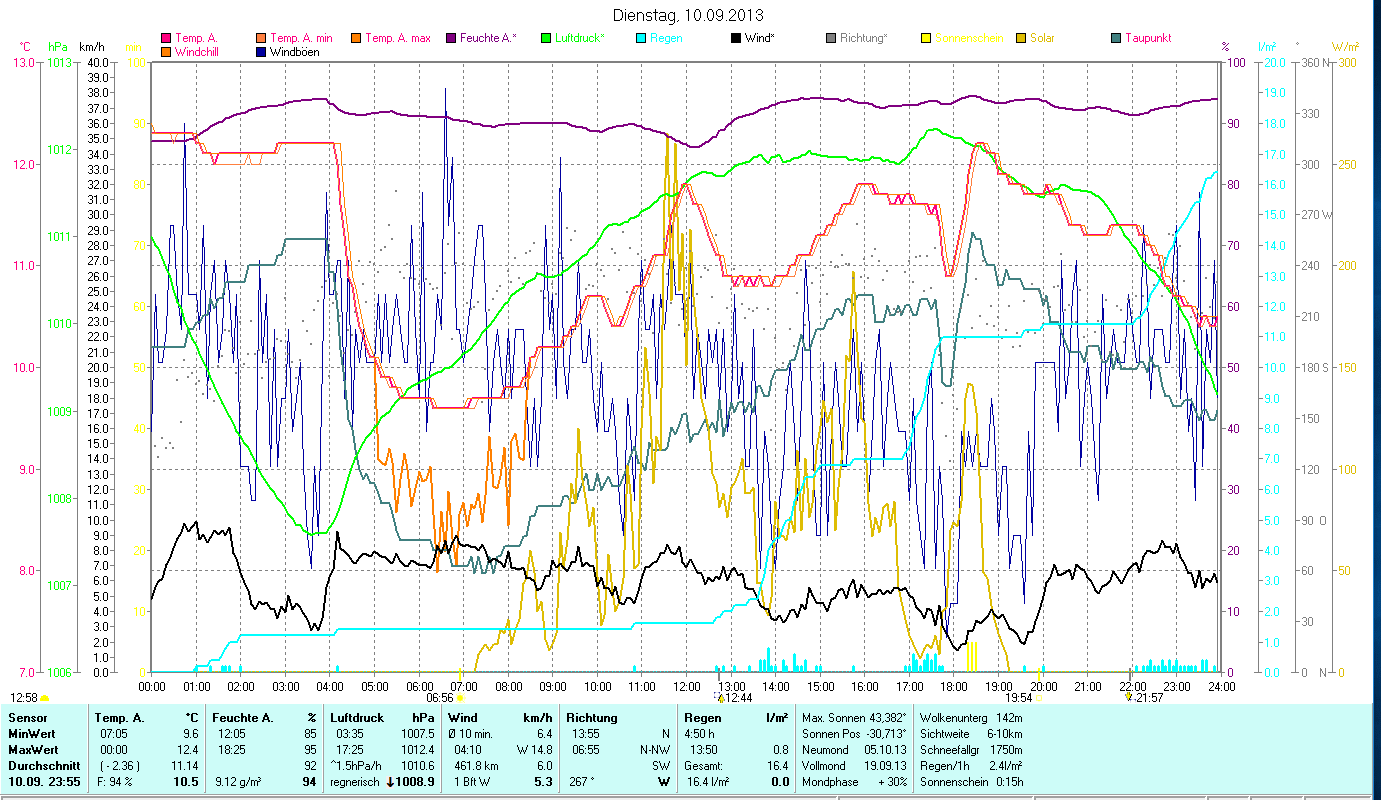Click the current temperature value 10.5

click(187, 782)
